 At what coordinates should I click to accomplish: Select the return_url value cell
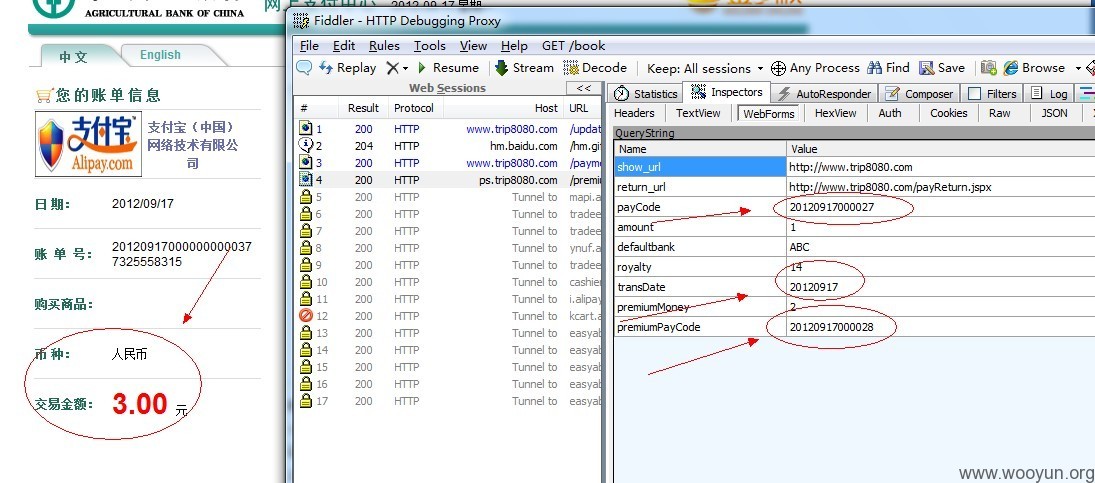[941, 187]
